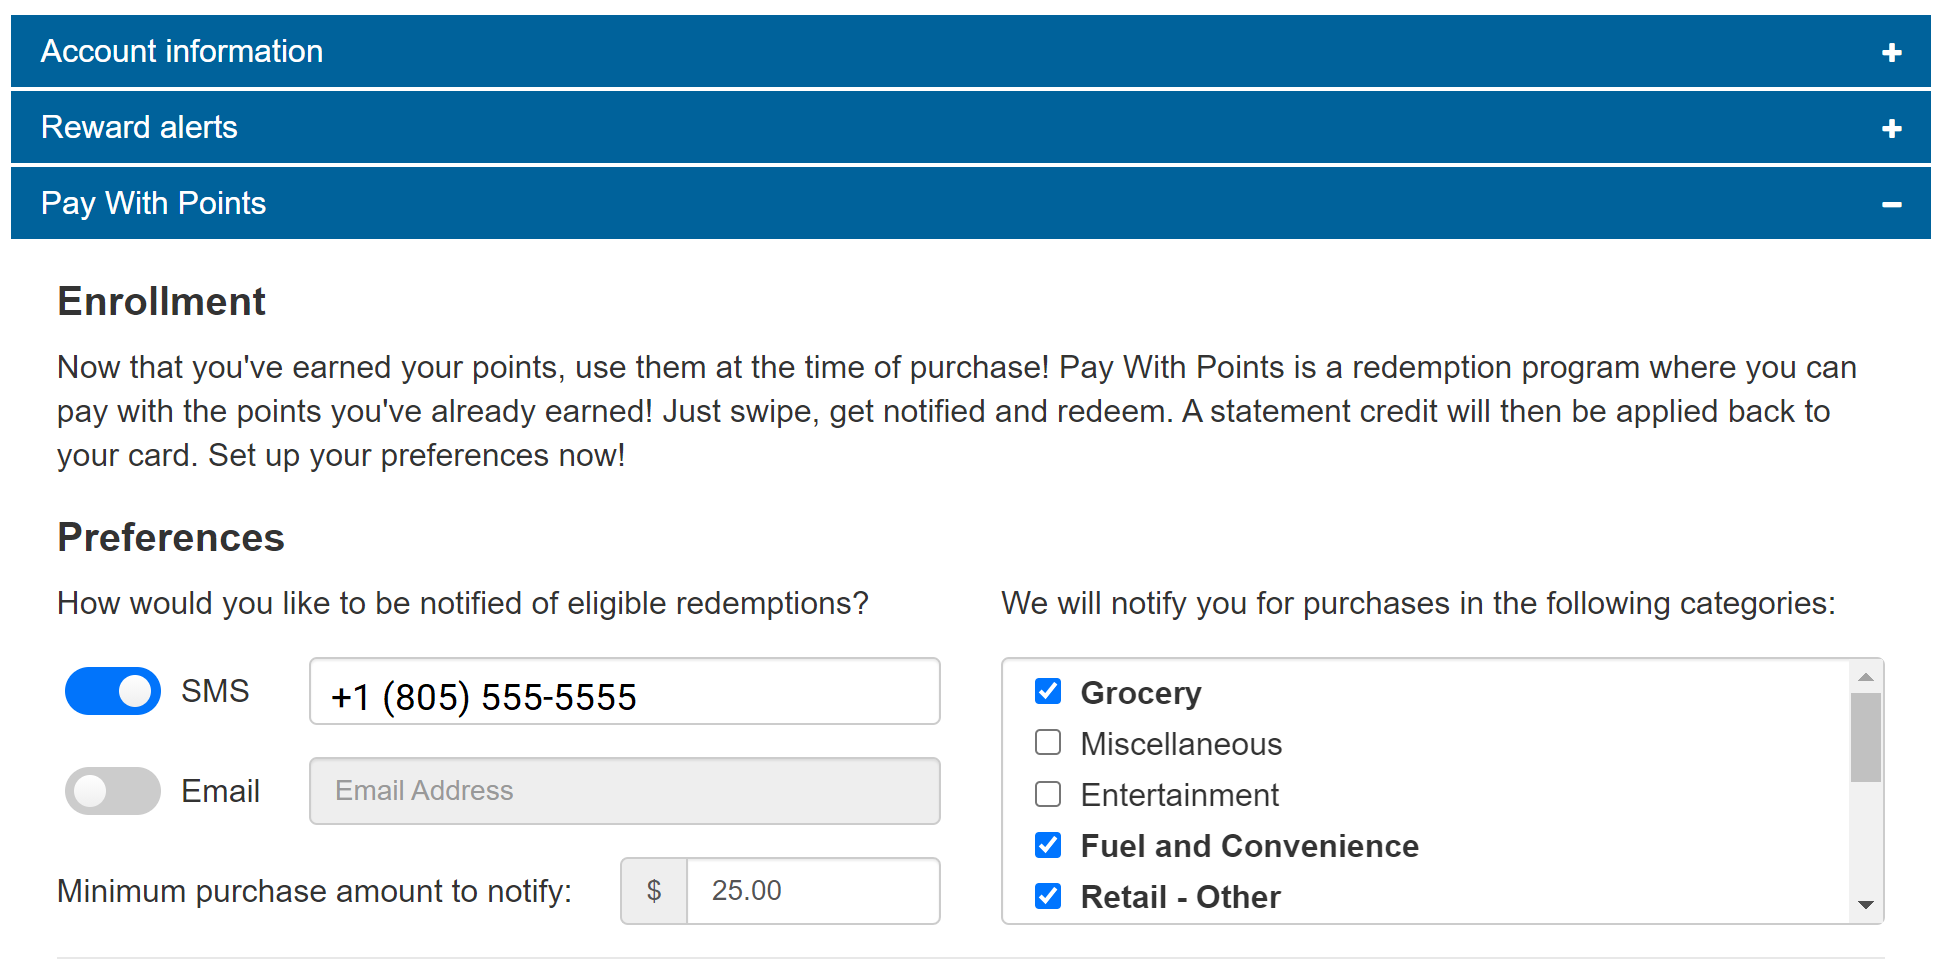Enable the Email notification toggle
This screenshot has width=1939, height=960.
click(x=113, y=791)
